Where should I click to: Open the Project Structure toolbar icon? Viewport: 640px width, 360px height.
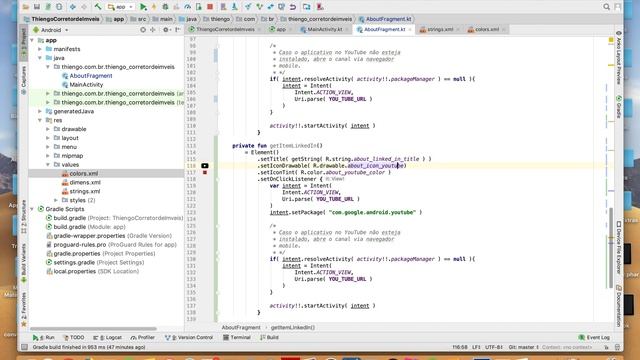(307, 7)
